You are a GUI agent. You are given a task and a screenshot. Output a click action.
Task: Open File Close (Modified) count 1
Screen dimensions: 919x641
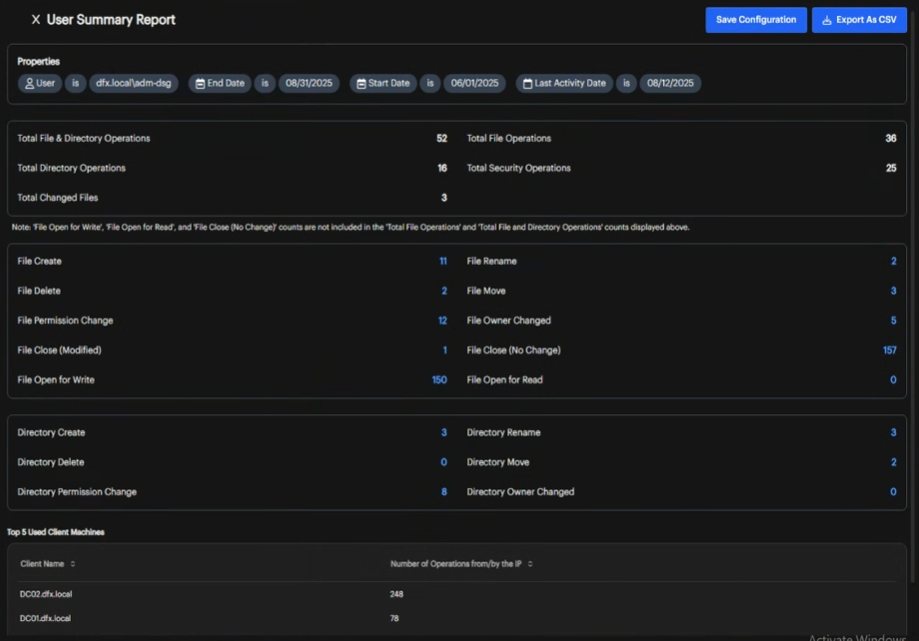tap(445, 350)
